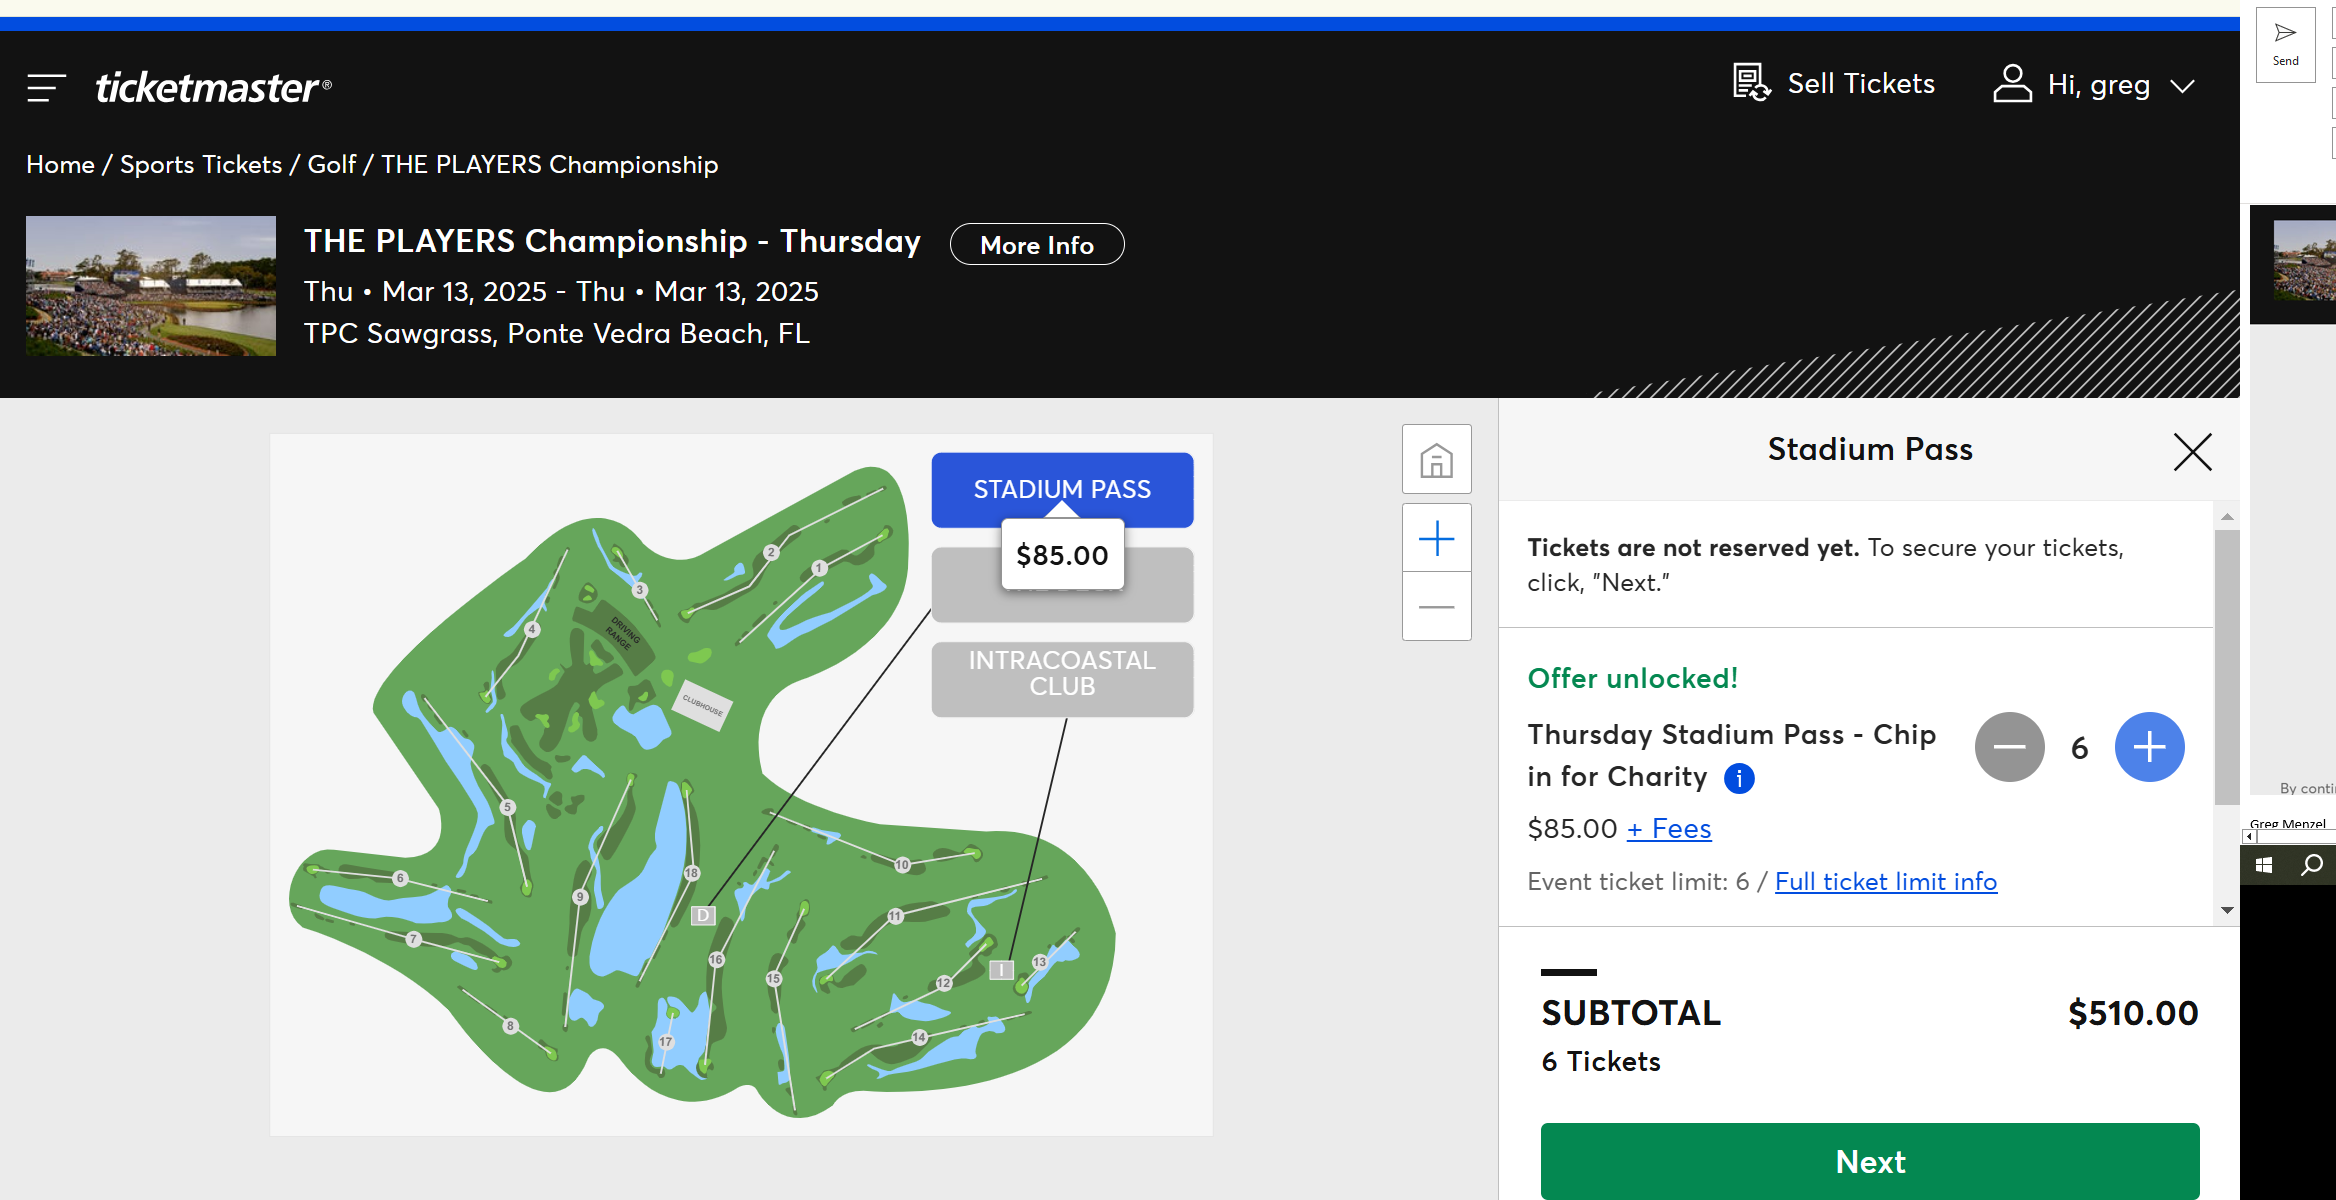Zoom out of the course map
The height and width of the screenshot is (1200, 2336).
pos(1436,607)
